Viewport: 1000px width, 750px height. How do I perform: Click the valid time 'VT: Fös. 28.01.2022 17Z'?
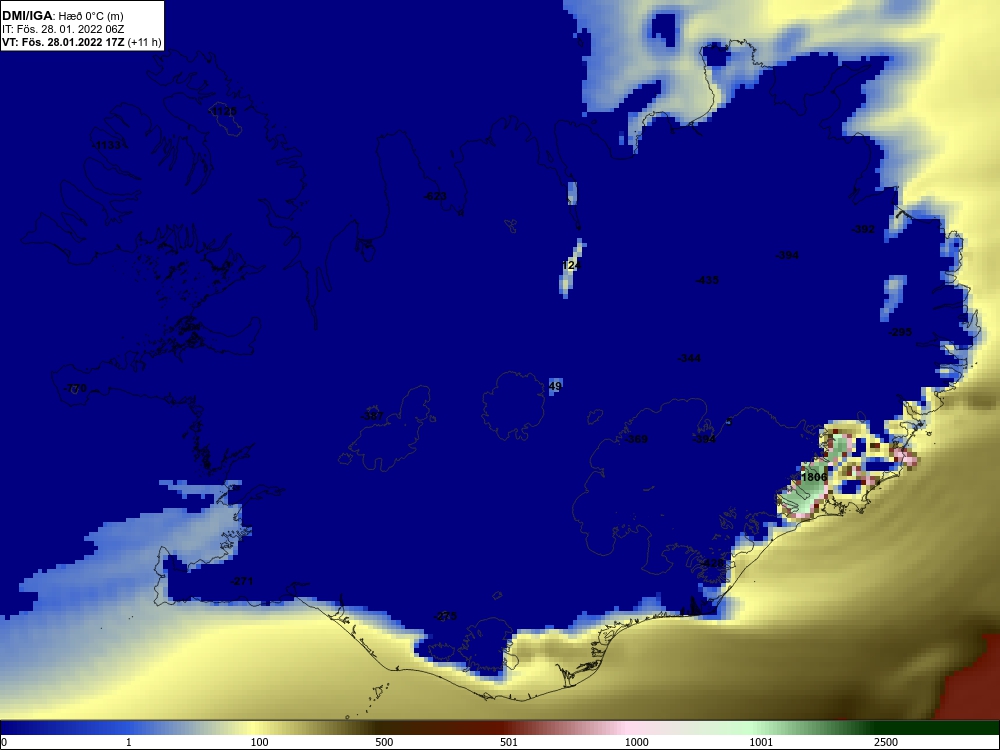click(63, 43)
